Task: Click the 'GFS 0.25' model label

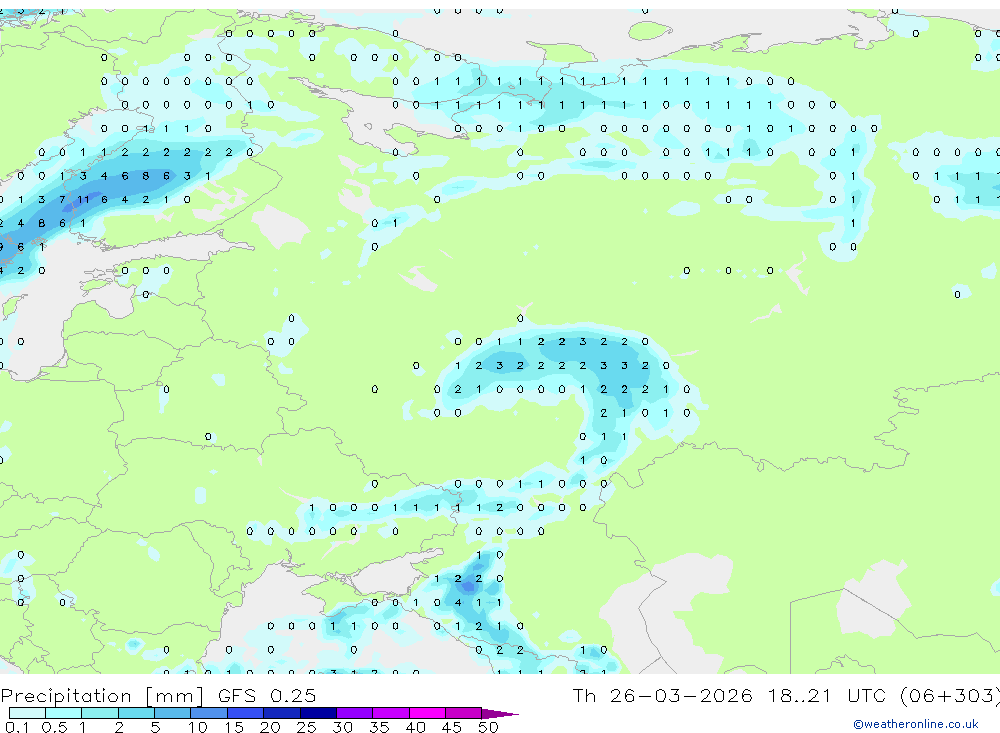Action: (267, 695)
